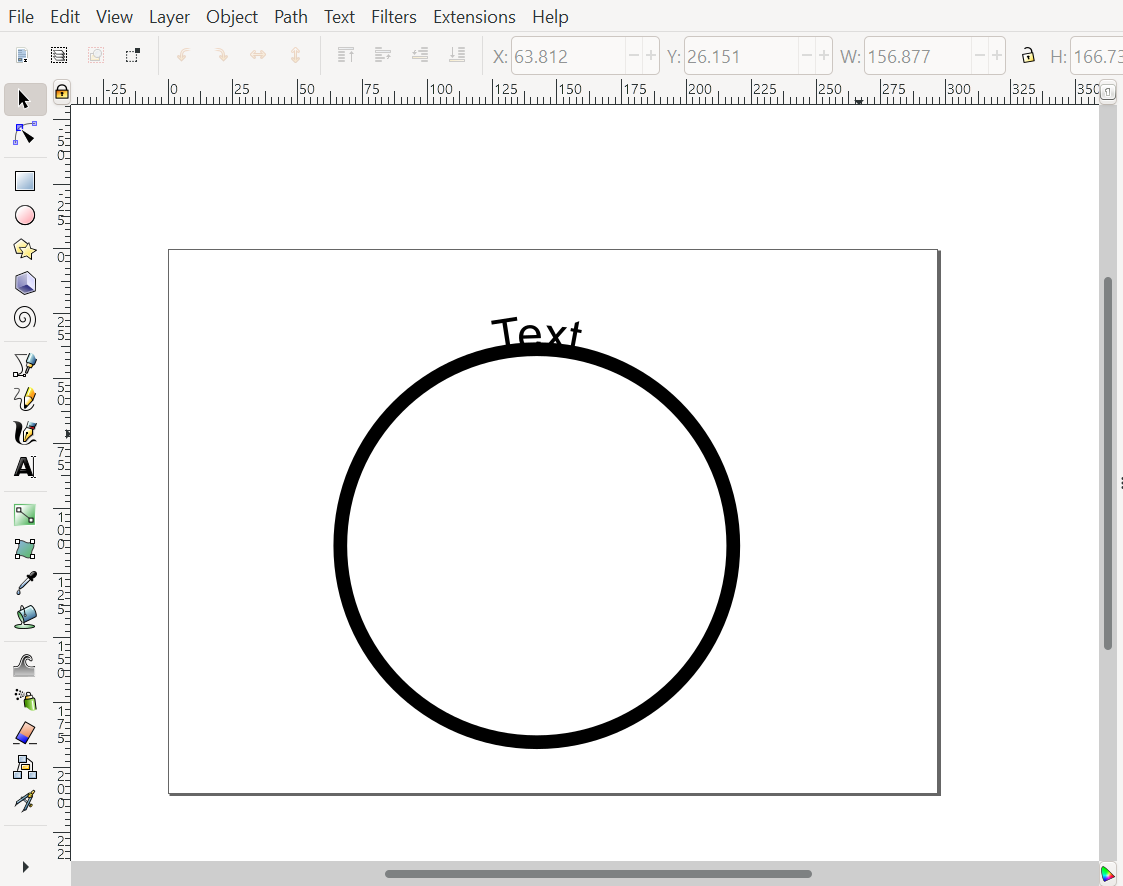The width and height of the screenshot is (1123, 886).
Task: Select the Spray objects tool
Action: (25, 700)
